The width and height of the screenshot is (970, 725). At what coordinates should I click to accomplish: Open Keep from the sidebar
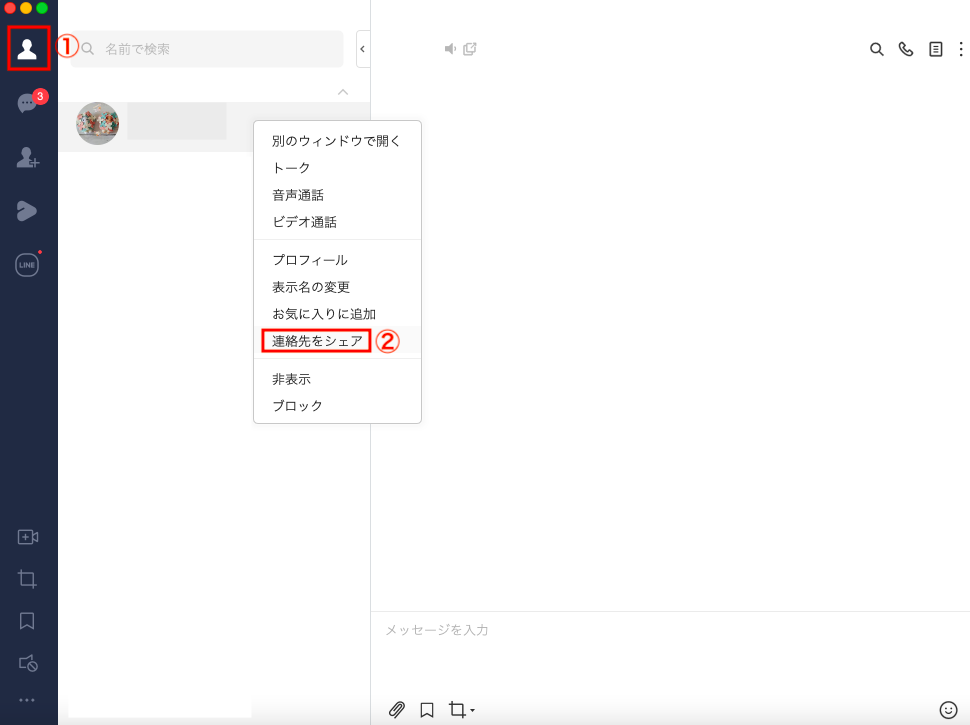click(28, 620)
